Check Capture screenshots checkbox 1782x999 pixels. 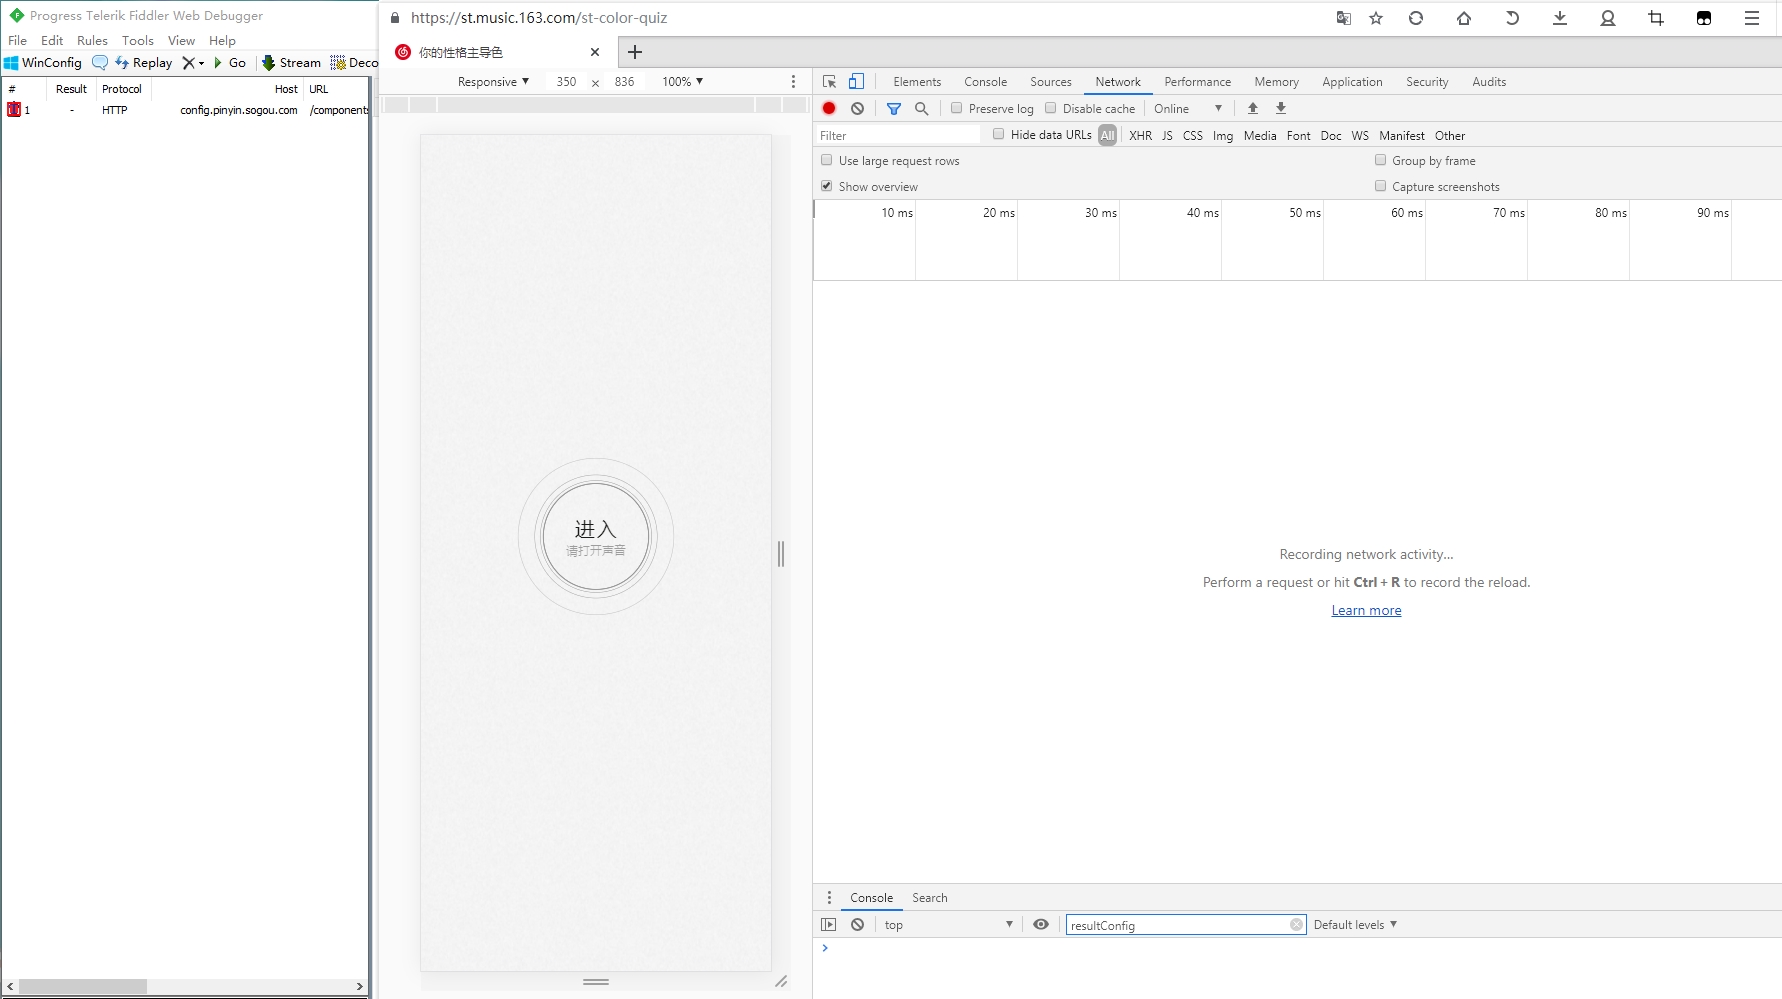(x=1381, y=186)
